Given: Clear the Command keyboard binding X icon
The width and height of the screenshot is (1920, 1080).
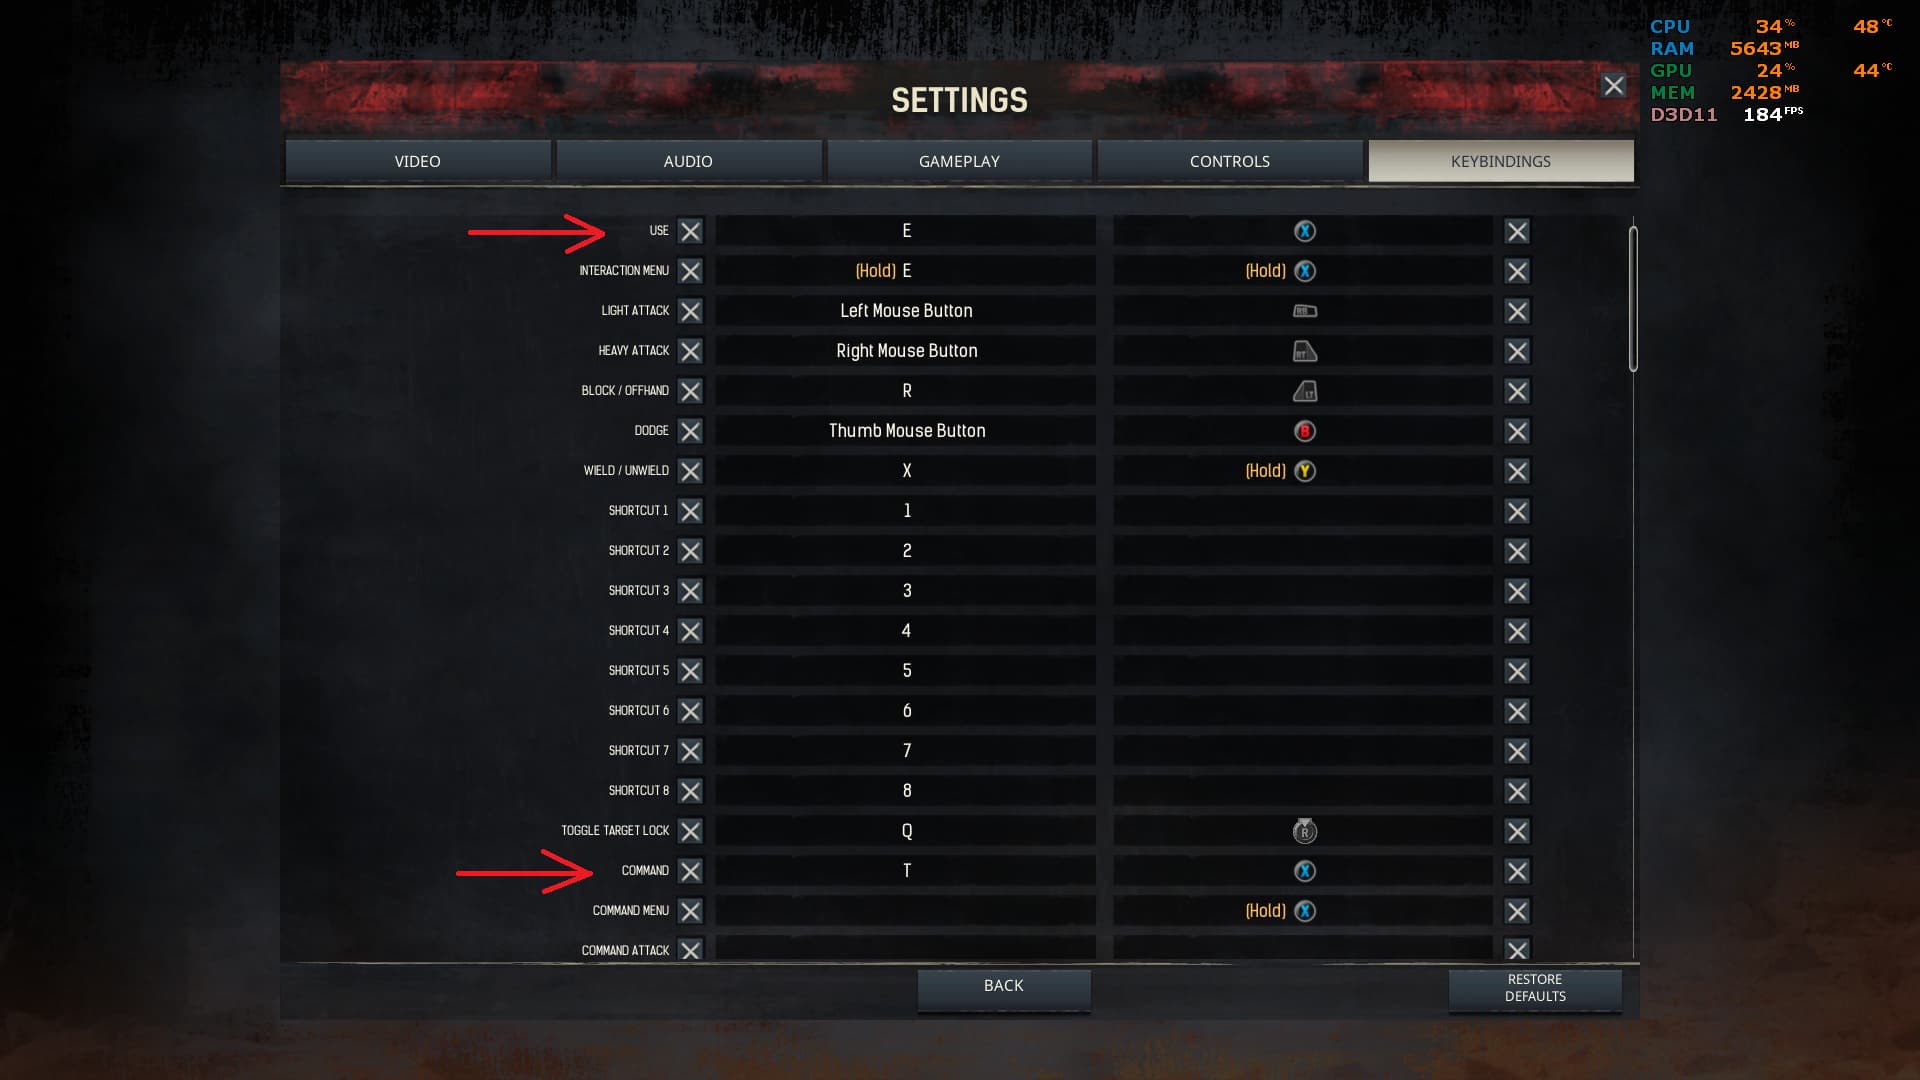Looking at the screenshot, I should (x=690, y=871).
